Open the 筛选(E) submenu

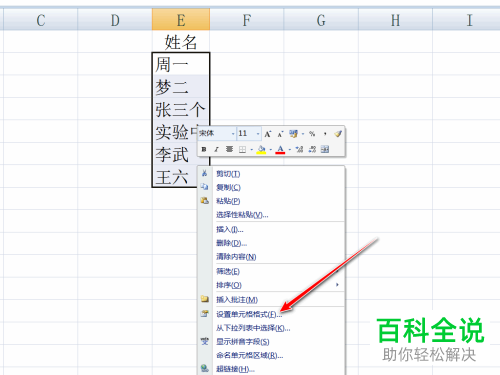[271, 271]
